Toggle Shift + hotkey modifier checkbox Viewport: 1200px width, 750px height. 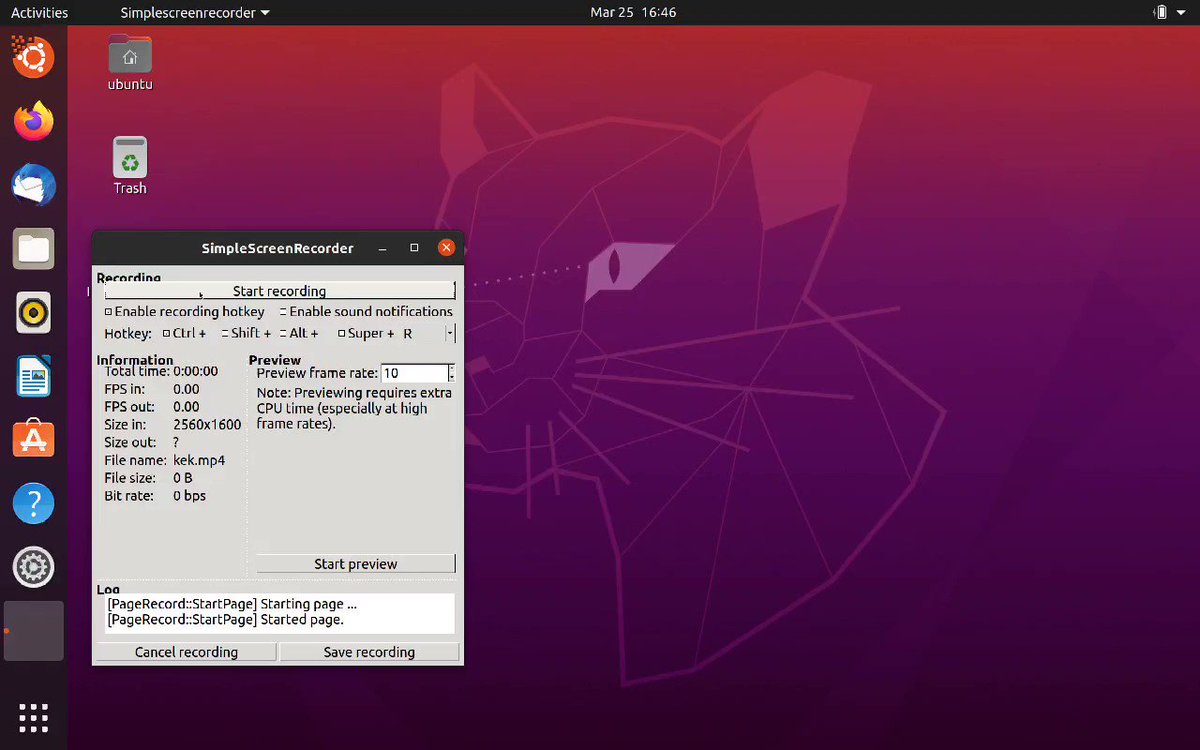coord(246,333)
